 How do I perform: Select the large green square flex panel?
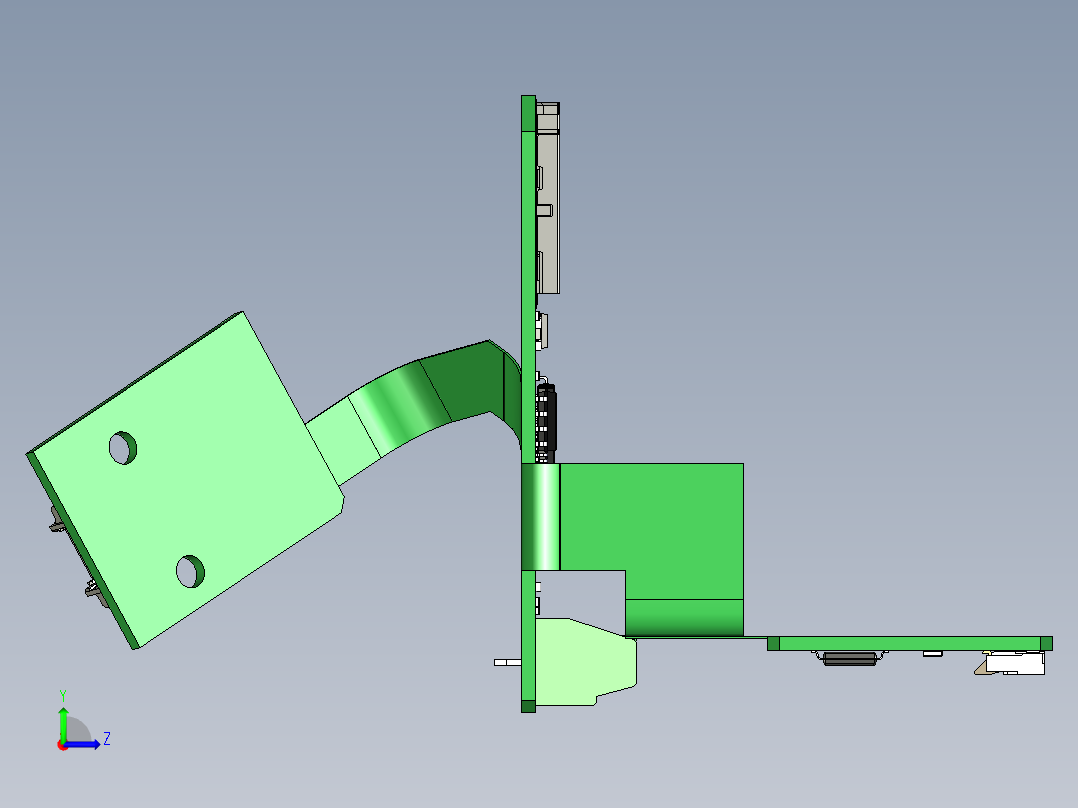652,531
